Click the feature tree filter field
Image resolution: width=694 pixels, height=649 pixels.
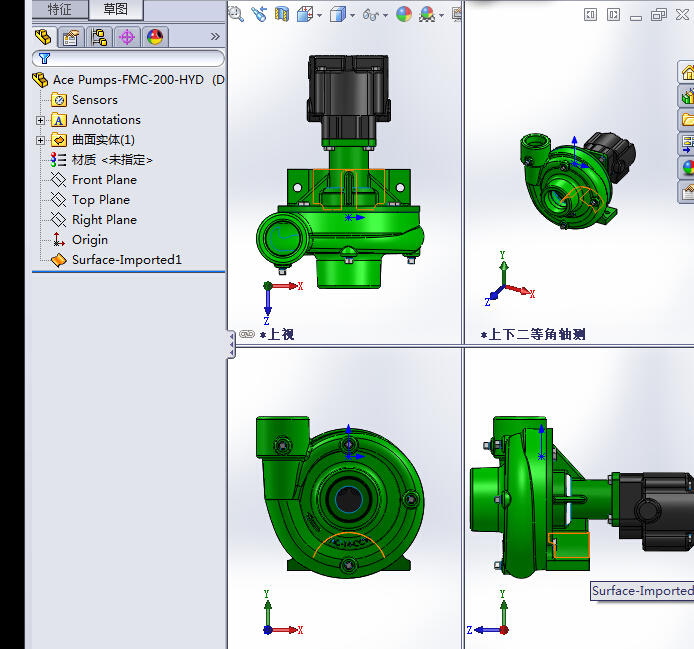point(128,58)
